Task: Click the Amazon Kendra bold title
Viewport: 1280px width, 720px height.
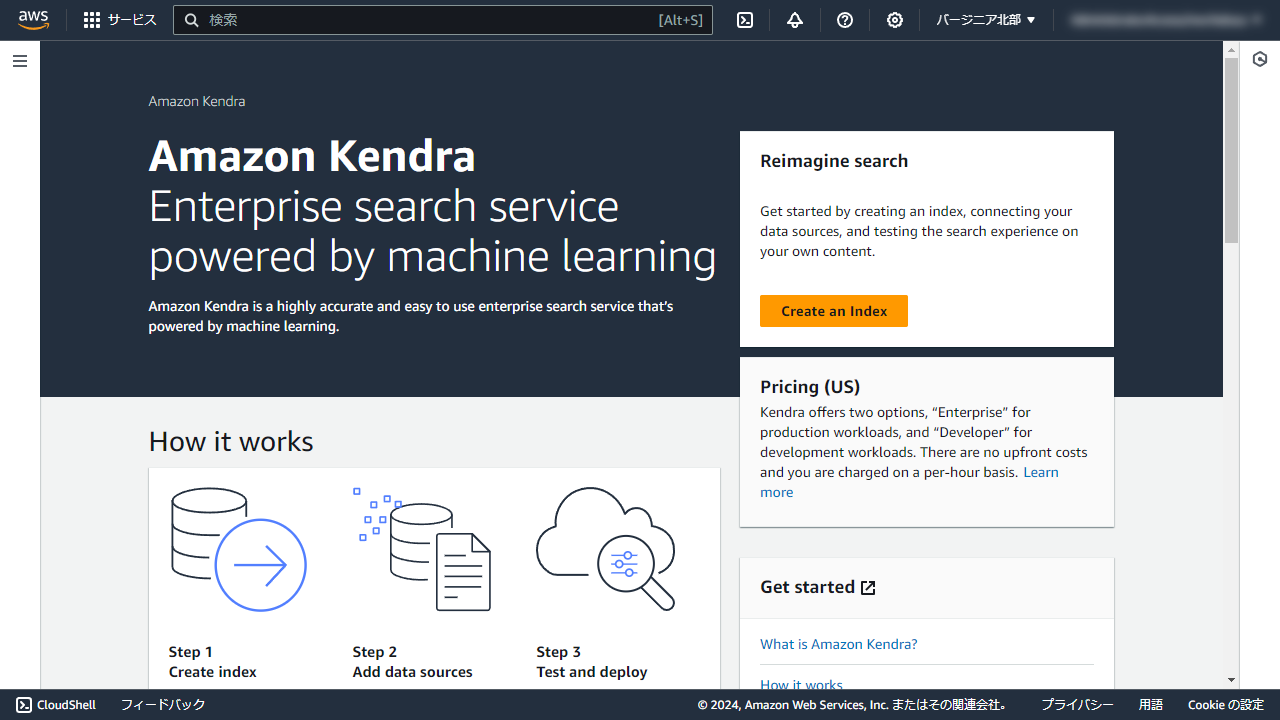Action: click(x=312, y=156)
